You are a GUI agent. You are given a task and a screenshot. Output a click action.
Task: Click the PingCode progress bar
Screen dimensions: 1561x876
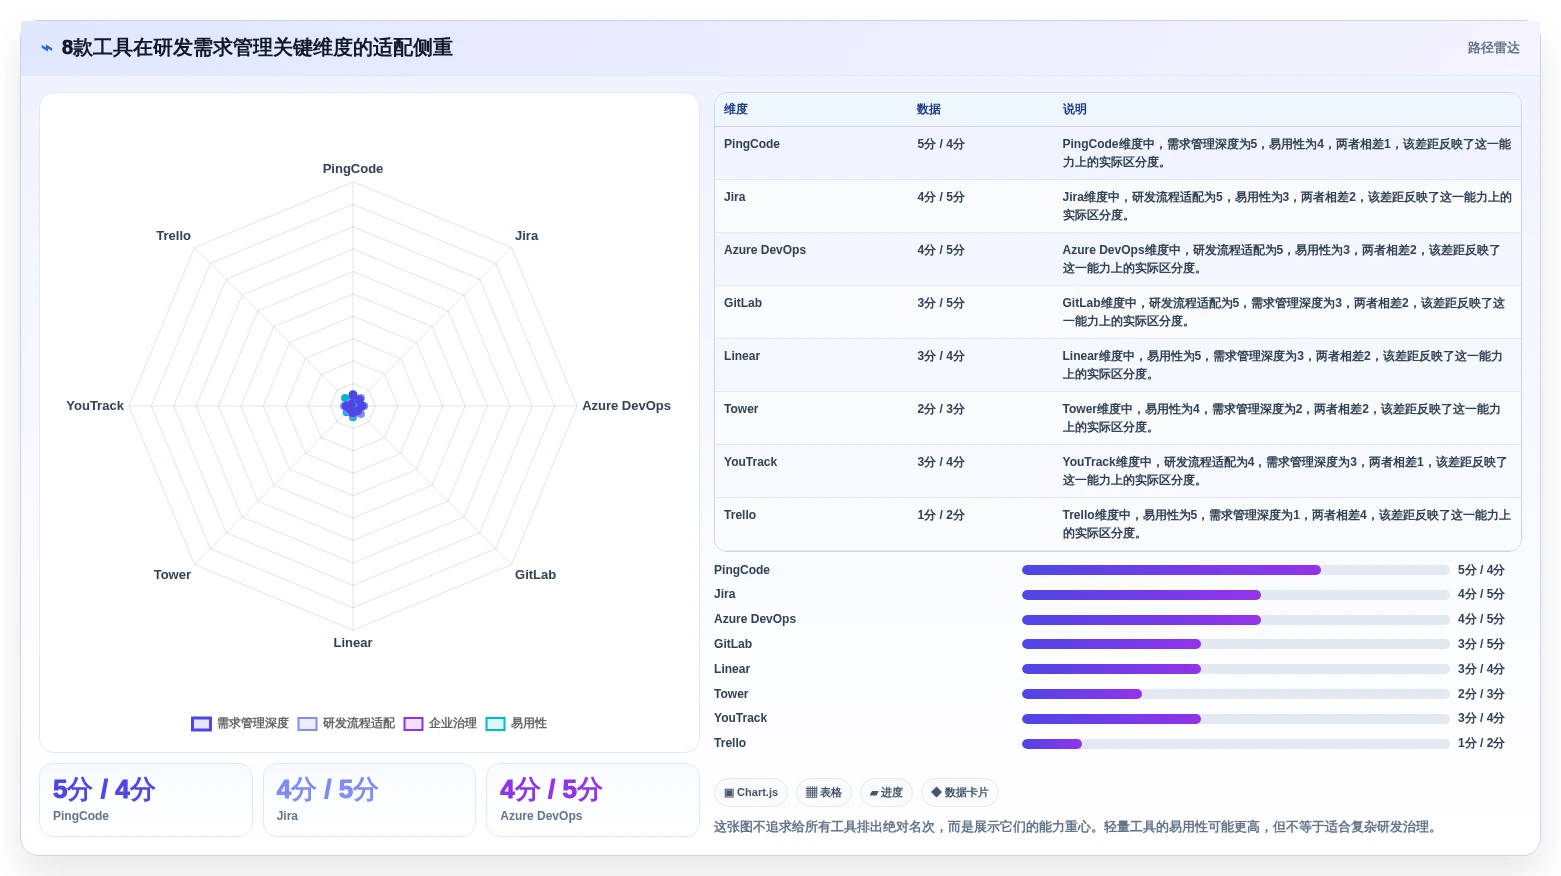(1235, 570)
